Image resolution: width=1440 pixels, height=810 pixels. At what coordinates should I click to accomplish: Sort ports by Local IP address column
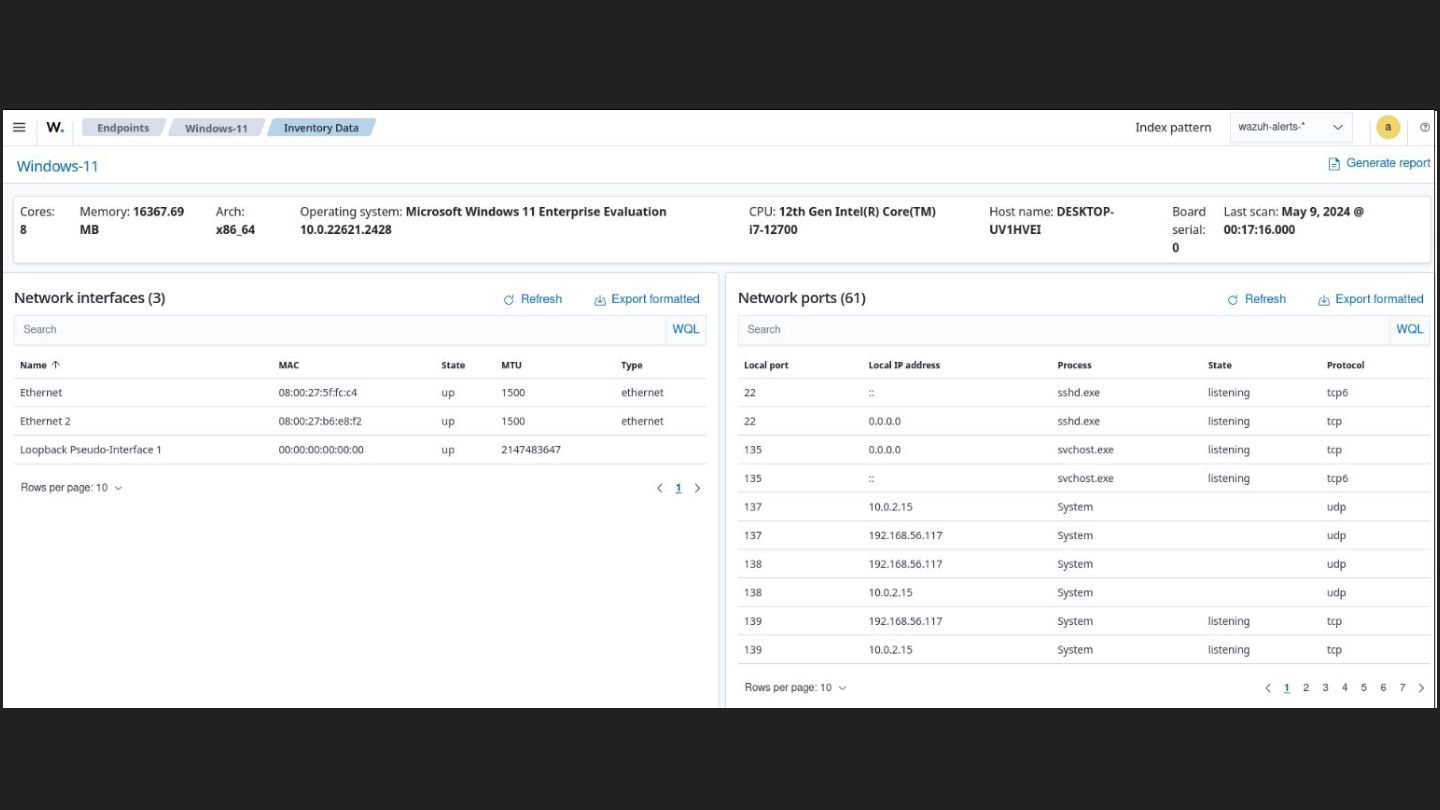904,365
